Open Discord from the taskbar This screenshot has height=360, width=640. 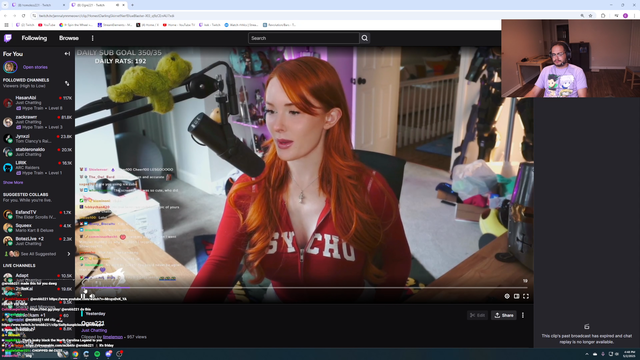108,354
